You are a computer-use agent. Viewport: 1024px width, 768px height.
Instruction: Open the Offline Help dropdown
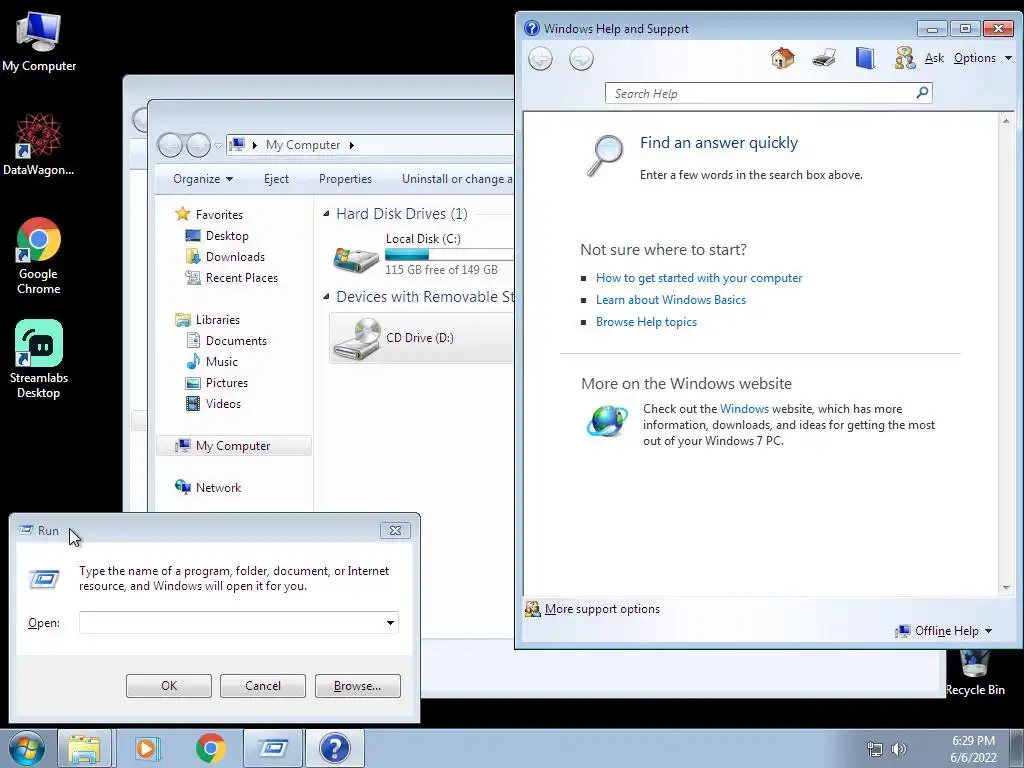click(x=945, y=631)
